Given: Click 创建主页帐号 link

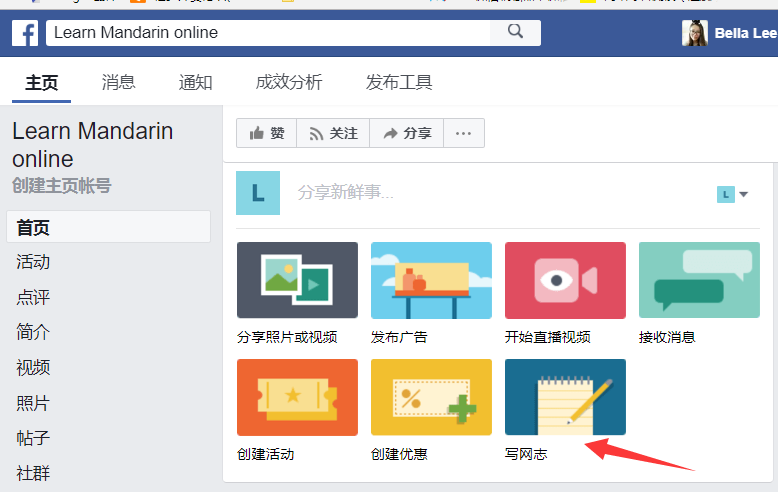Looking at the screenshot, I should [62, 186].
